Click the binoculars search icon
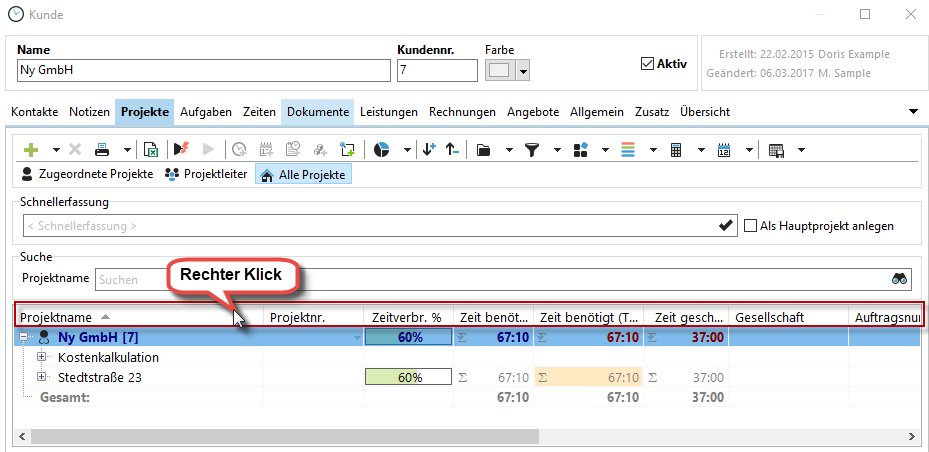The width and height of the screenshot is (929, 452). [899, 279]
